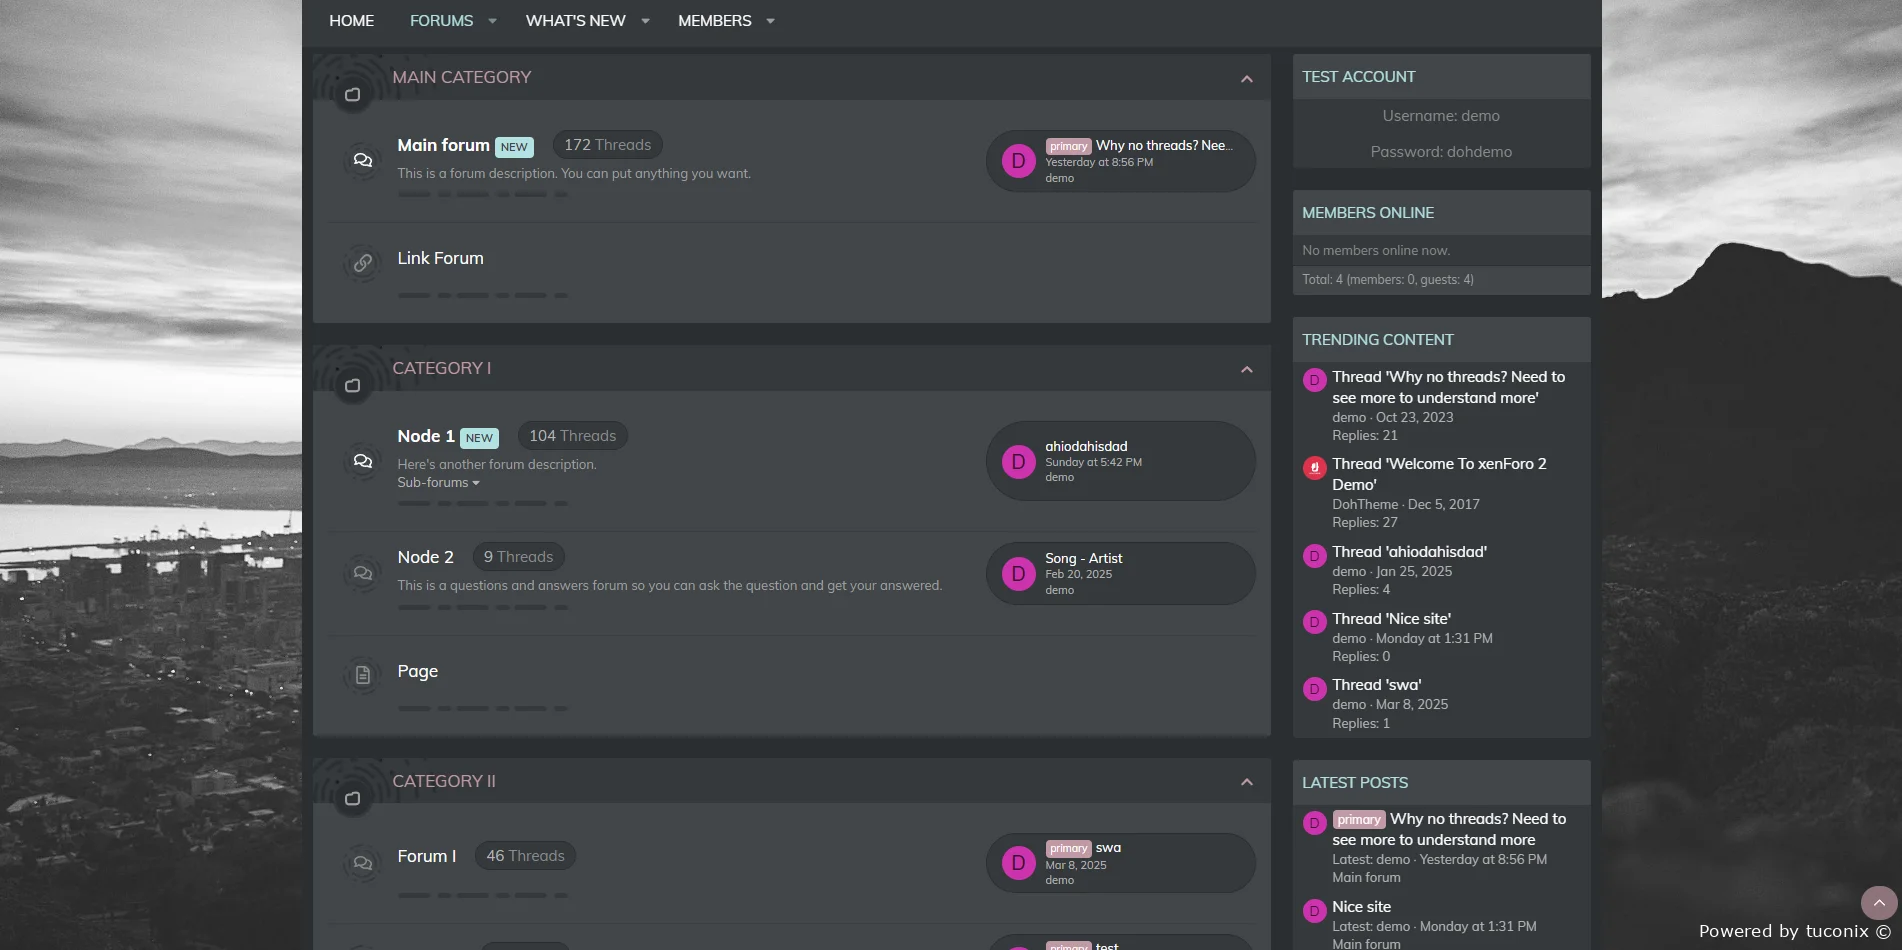Click the Main Category heading
The height and width of the screenshot is (950, 1902).
point(461,77)
